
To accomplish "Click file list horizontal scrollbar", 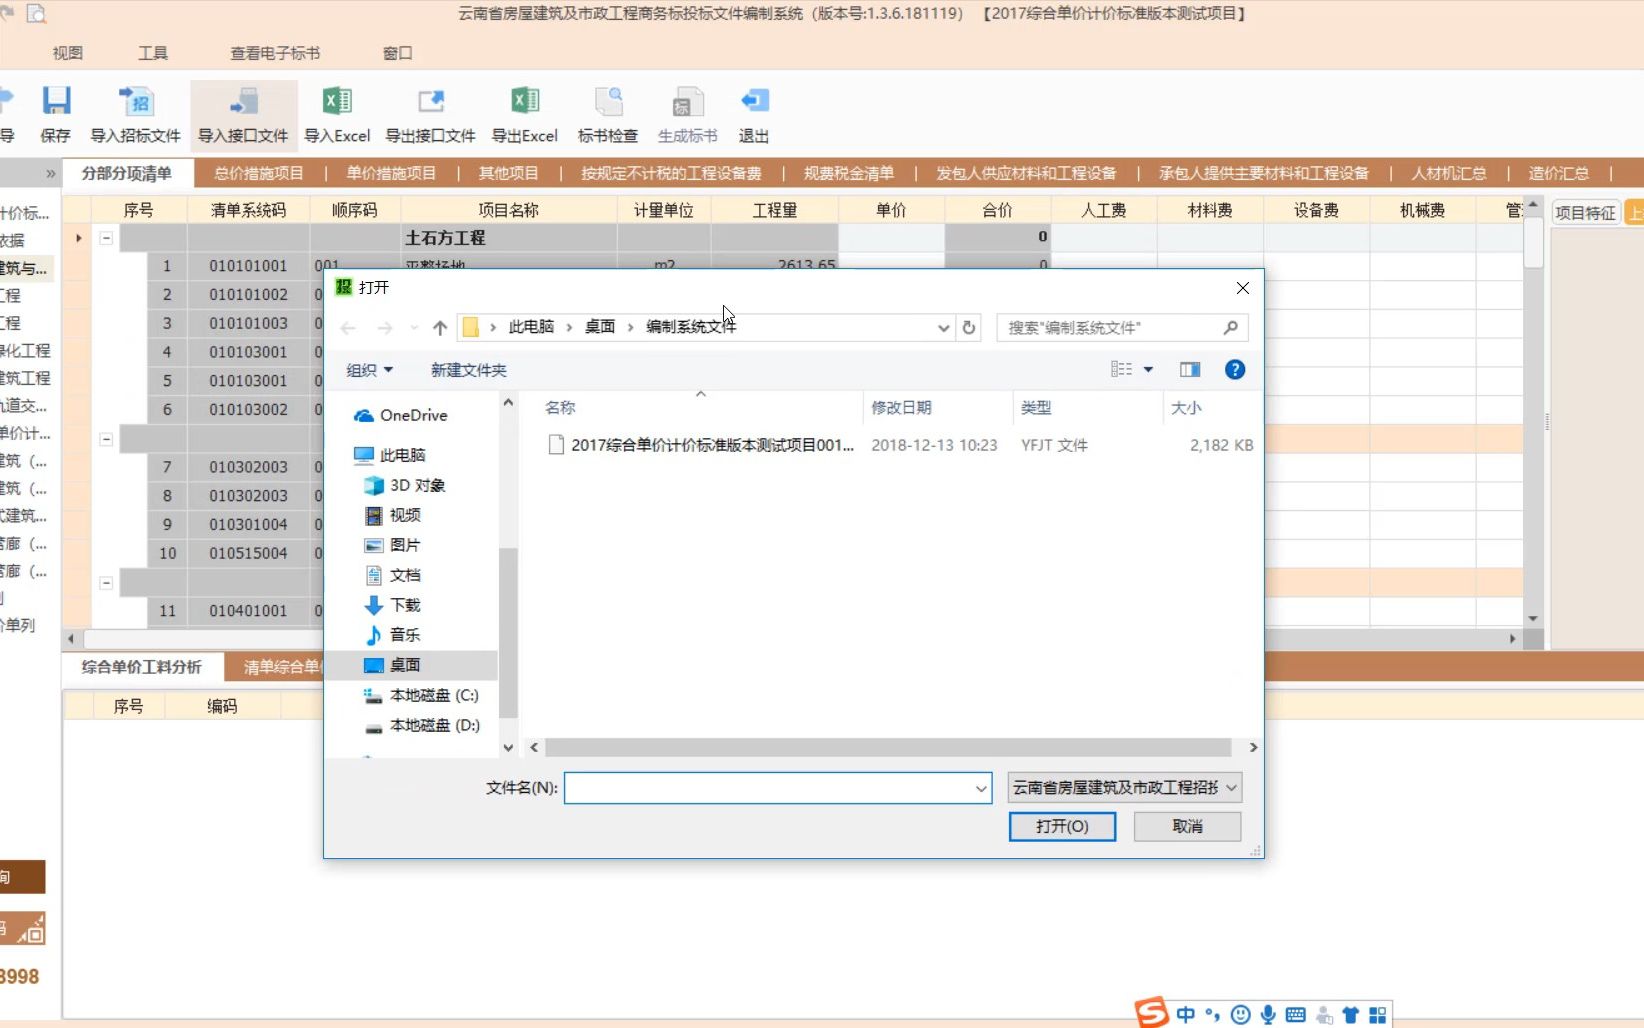I will [888, 748].
